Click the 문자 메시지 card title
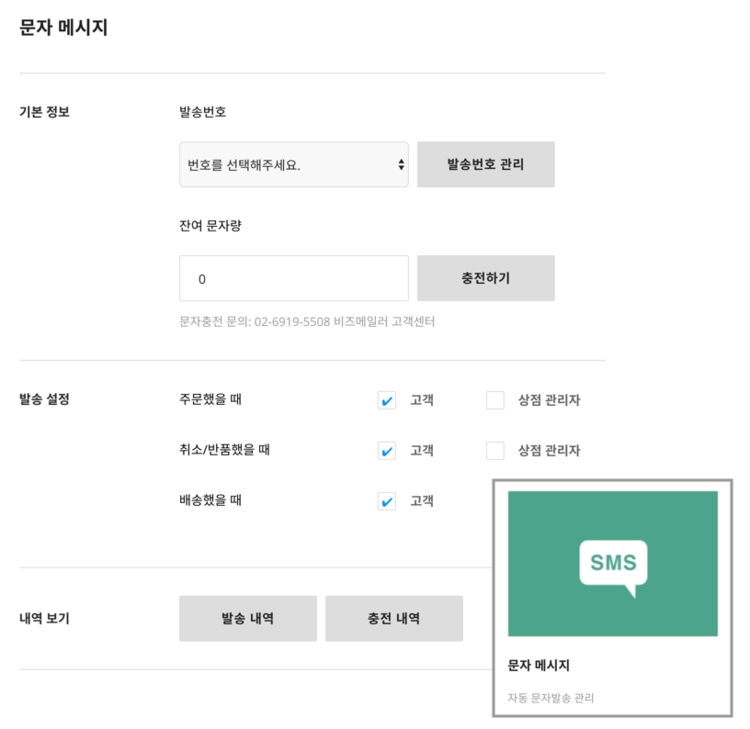The height and width of the screenshot is (729, 750). click(x=538, y=666)
